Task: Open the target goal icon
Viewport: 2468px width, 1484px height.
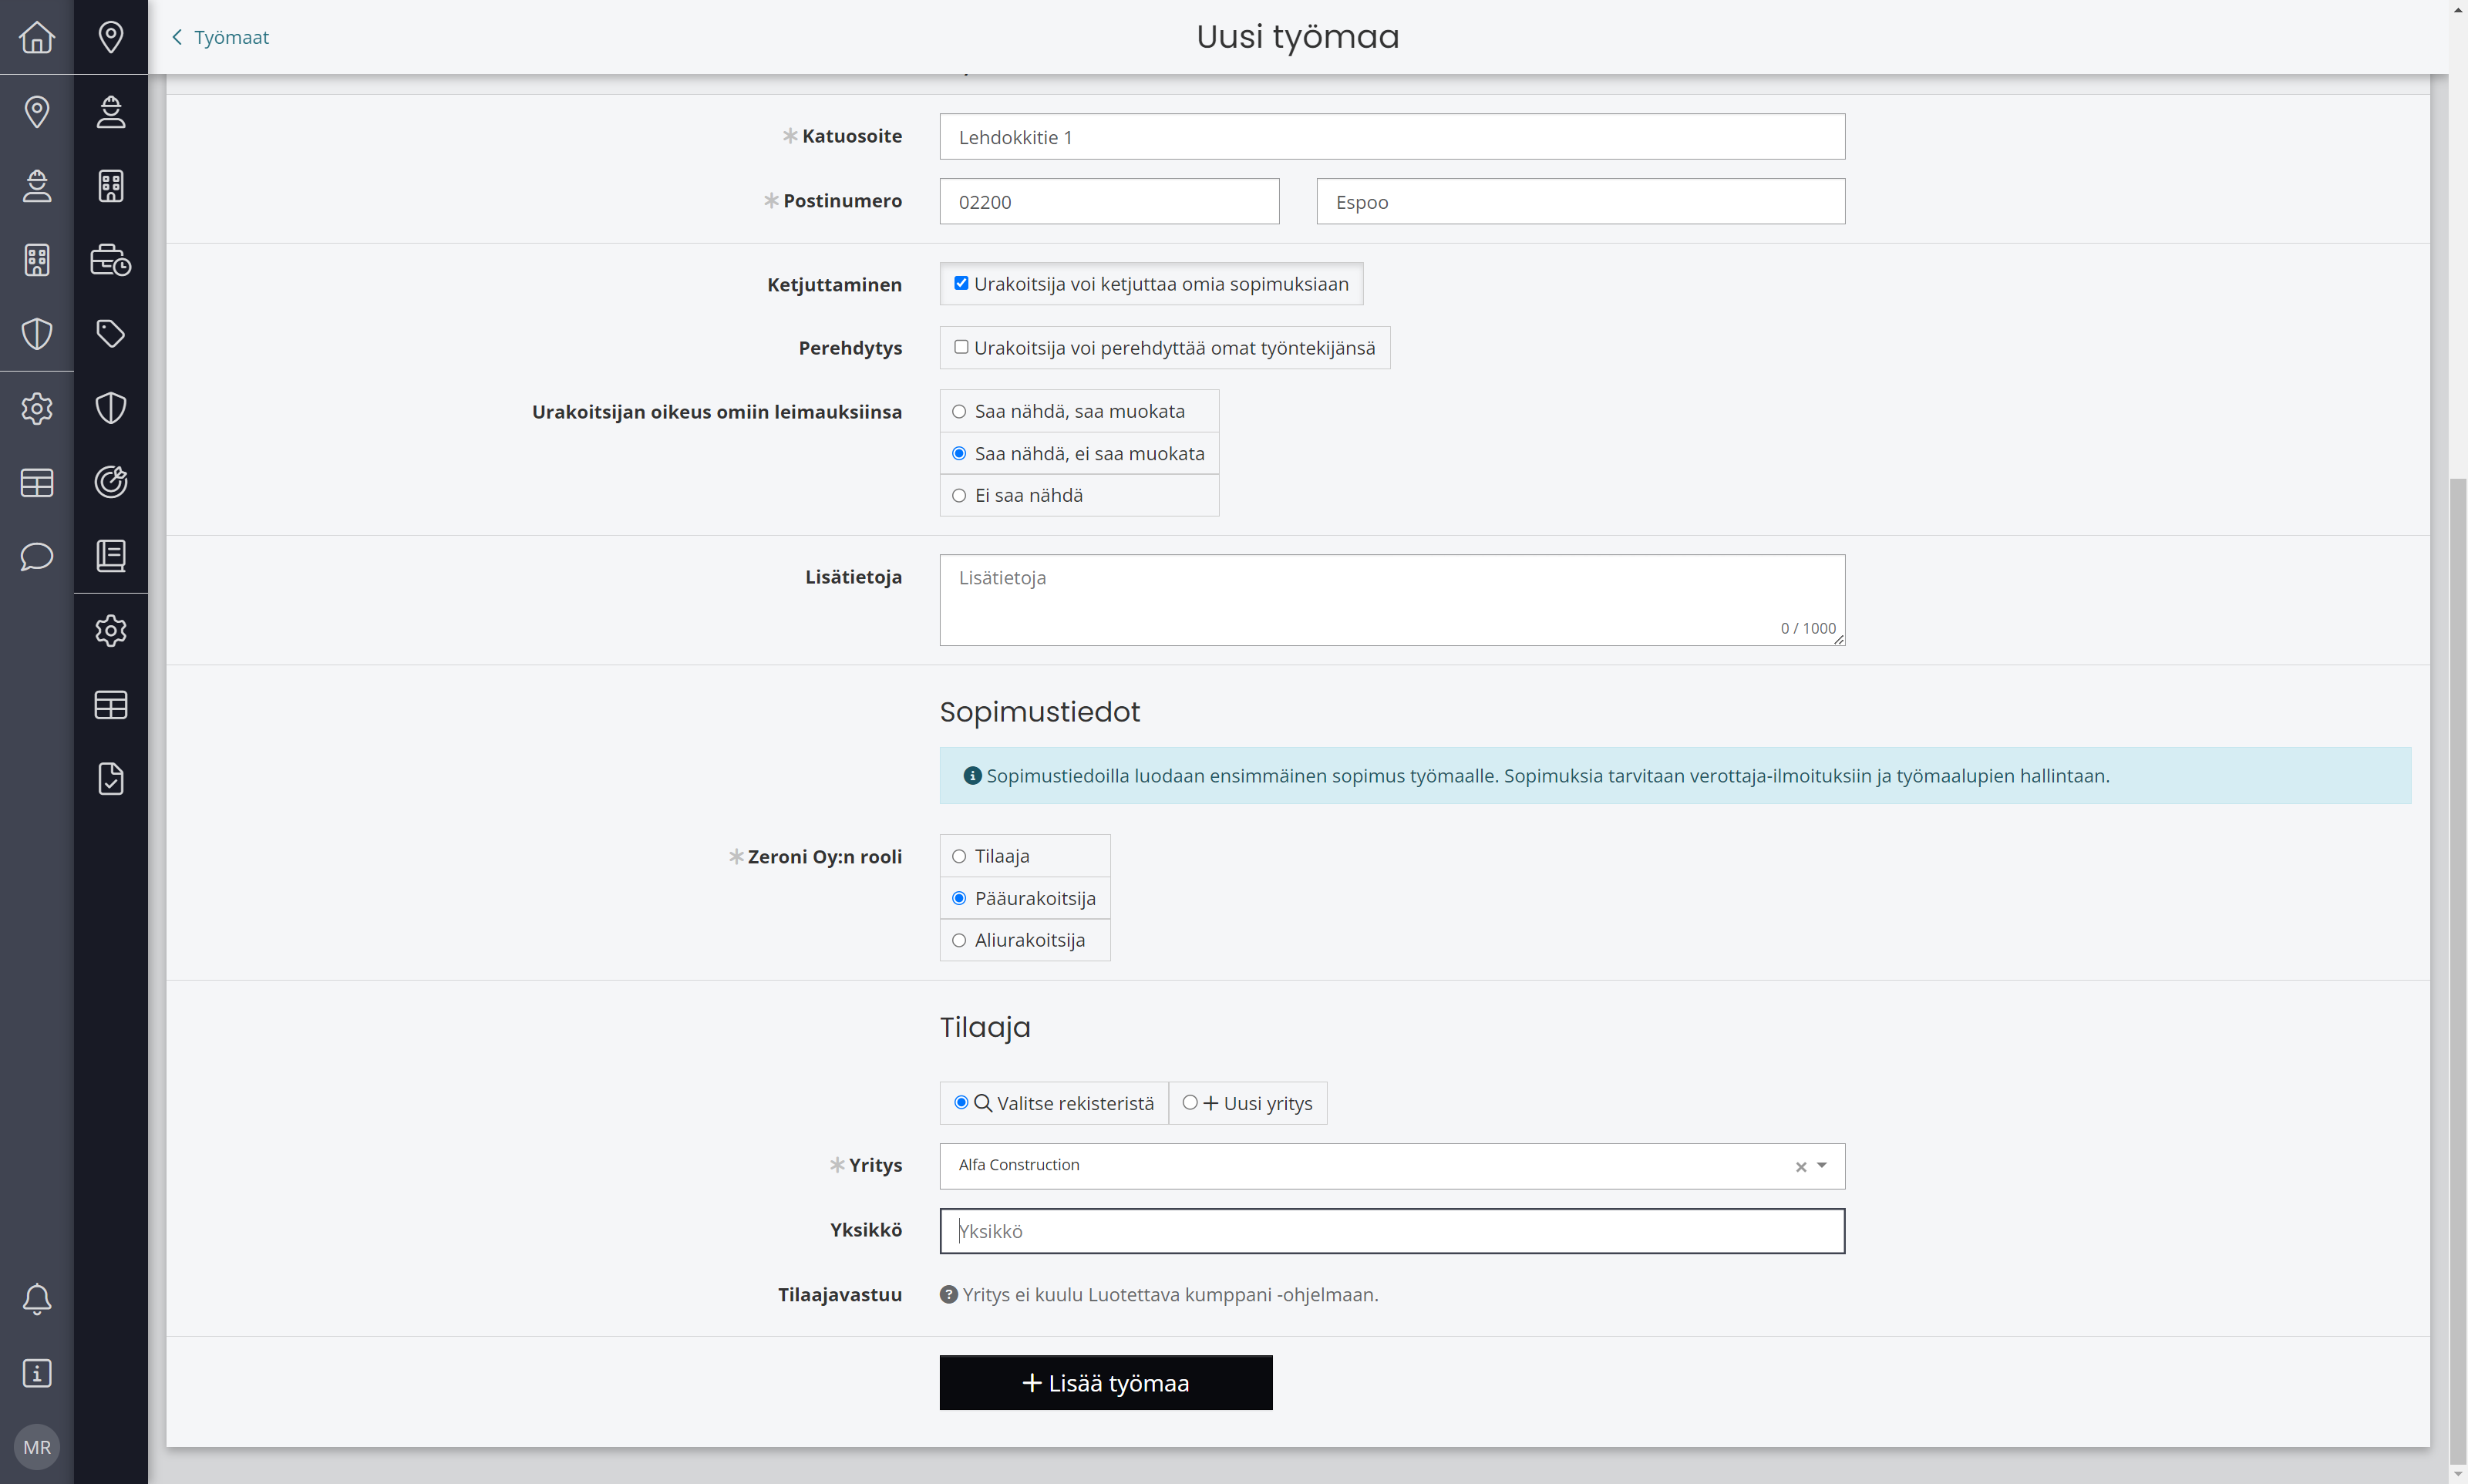Action: point(111,482)
